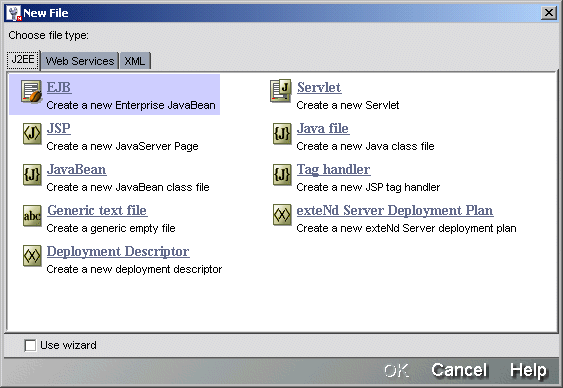Select 'Create a new Enterprise JavaBean' text
This screenshot has height=388, width=563.
[x=131, y=105]
